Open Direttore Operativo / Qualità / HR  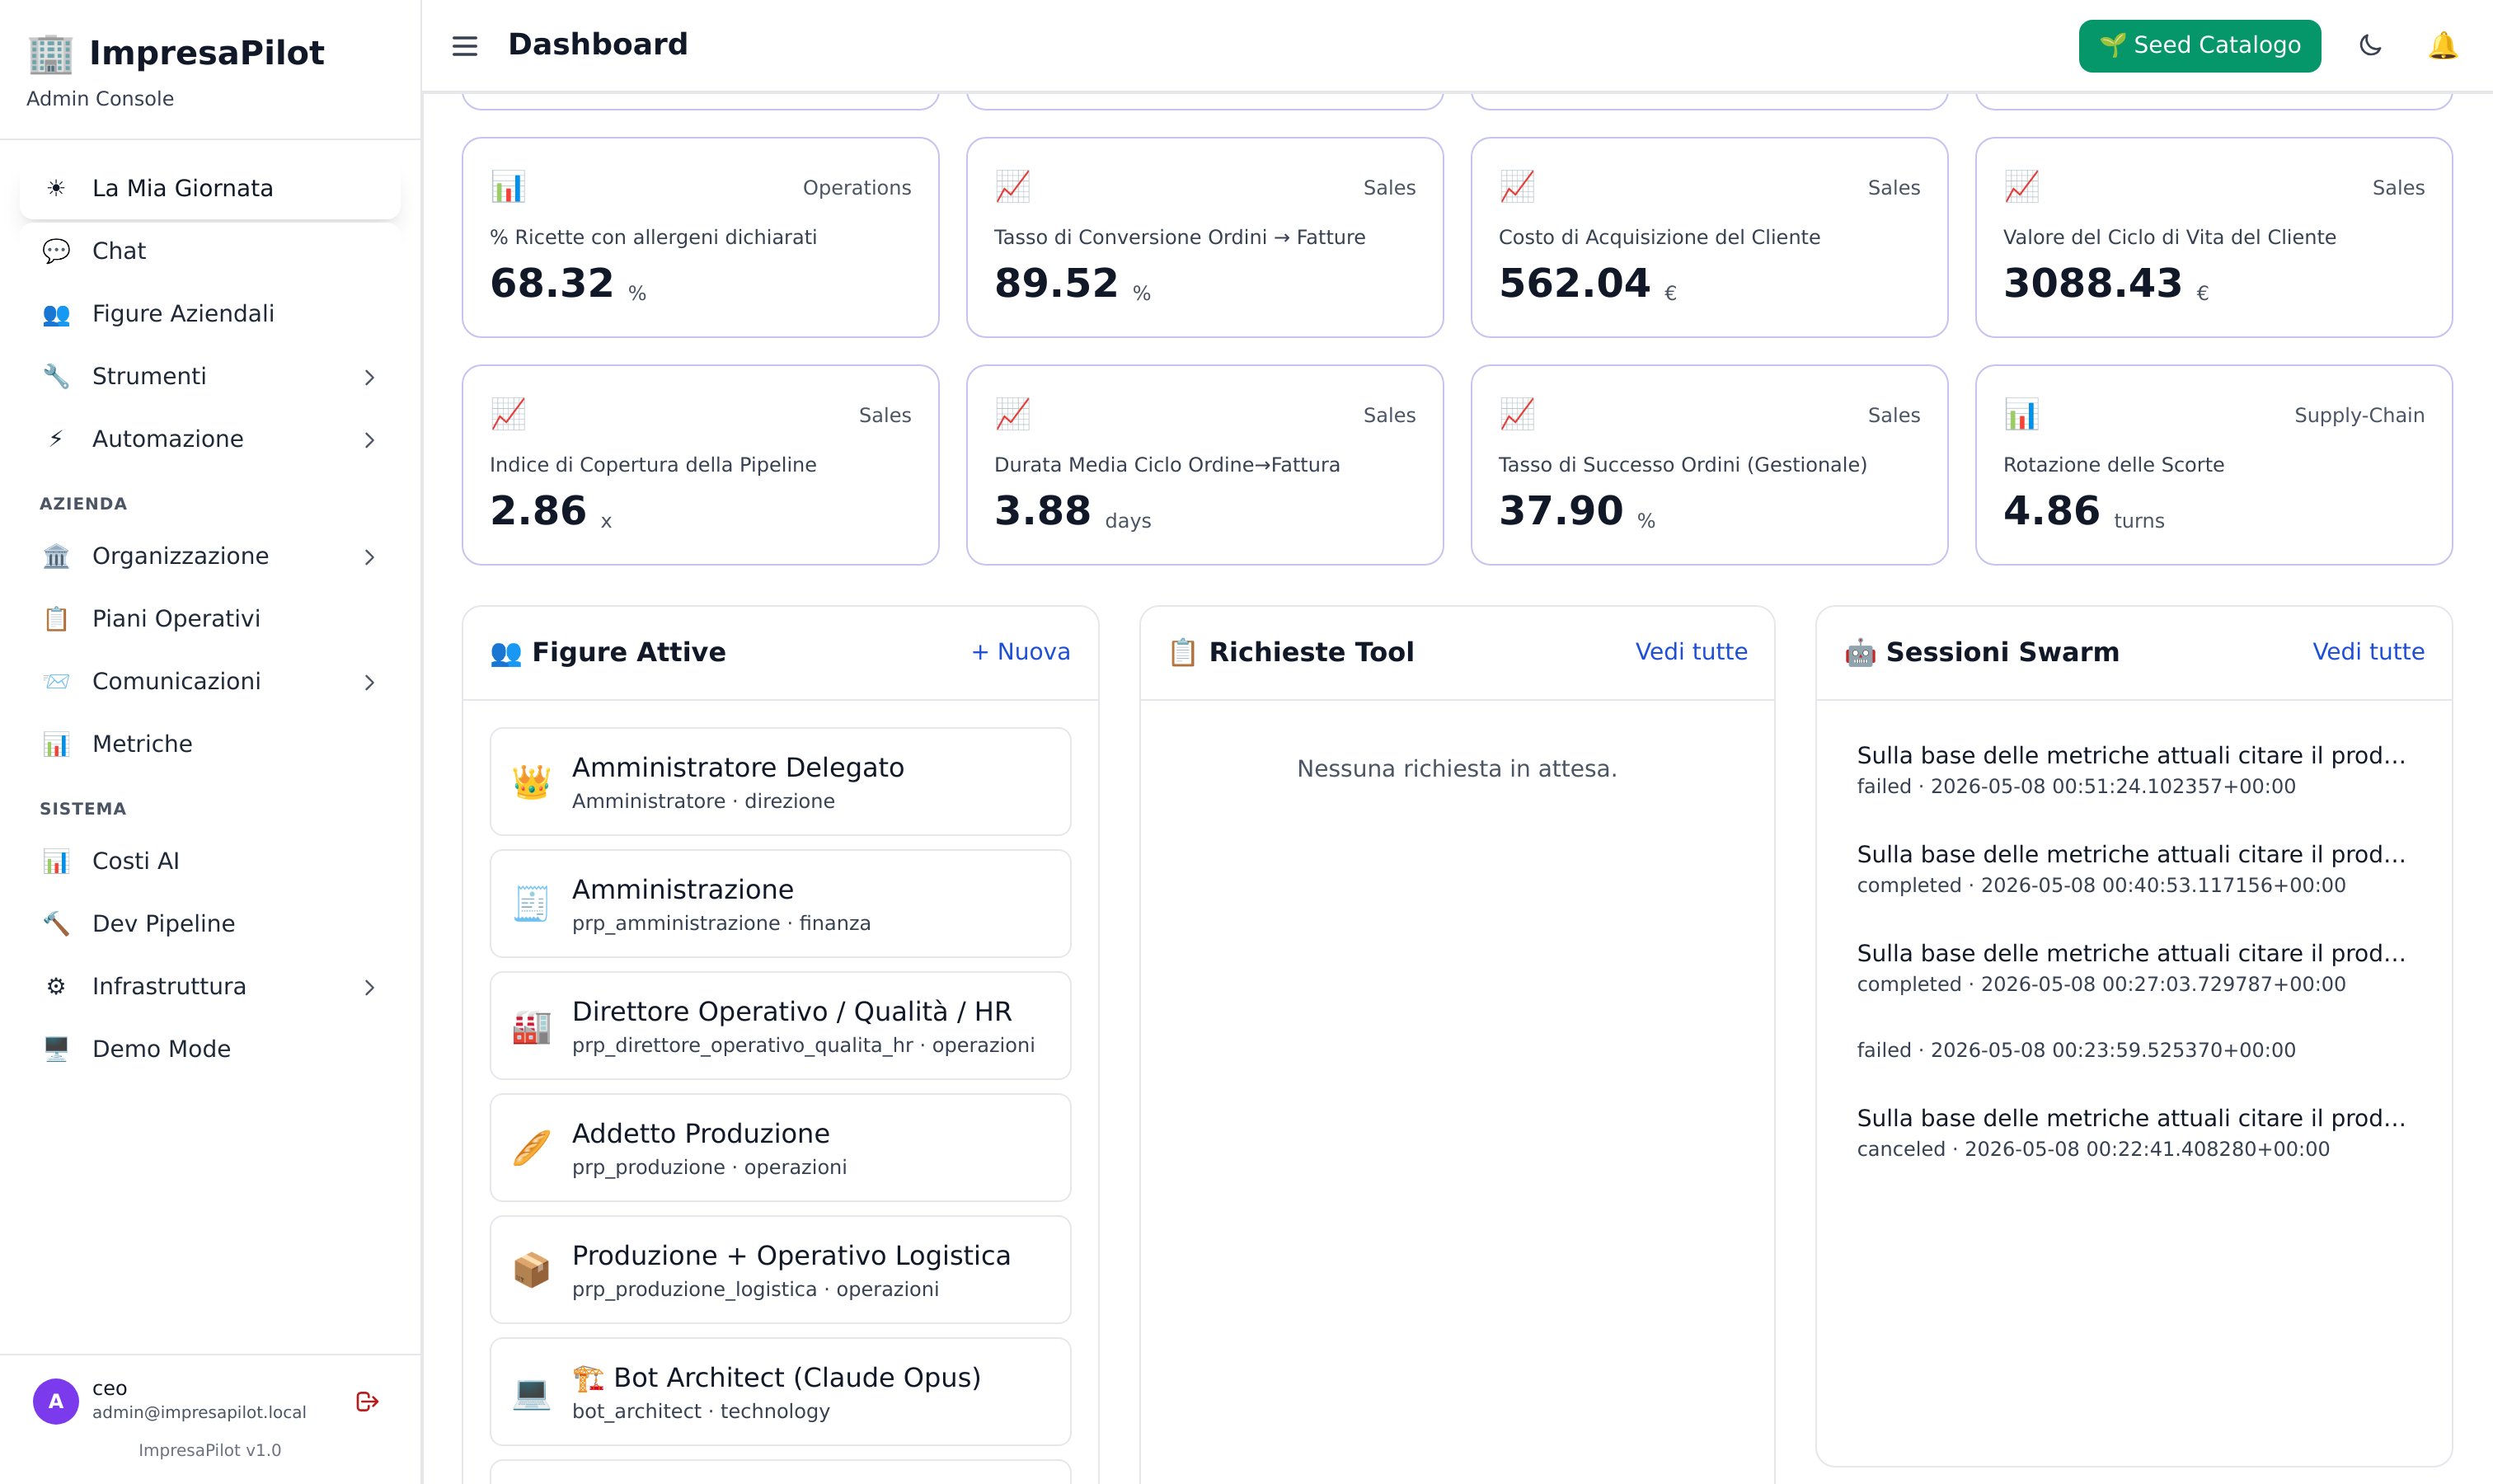coord(780,1026)
